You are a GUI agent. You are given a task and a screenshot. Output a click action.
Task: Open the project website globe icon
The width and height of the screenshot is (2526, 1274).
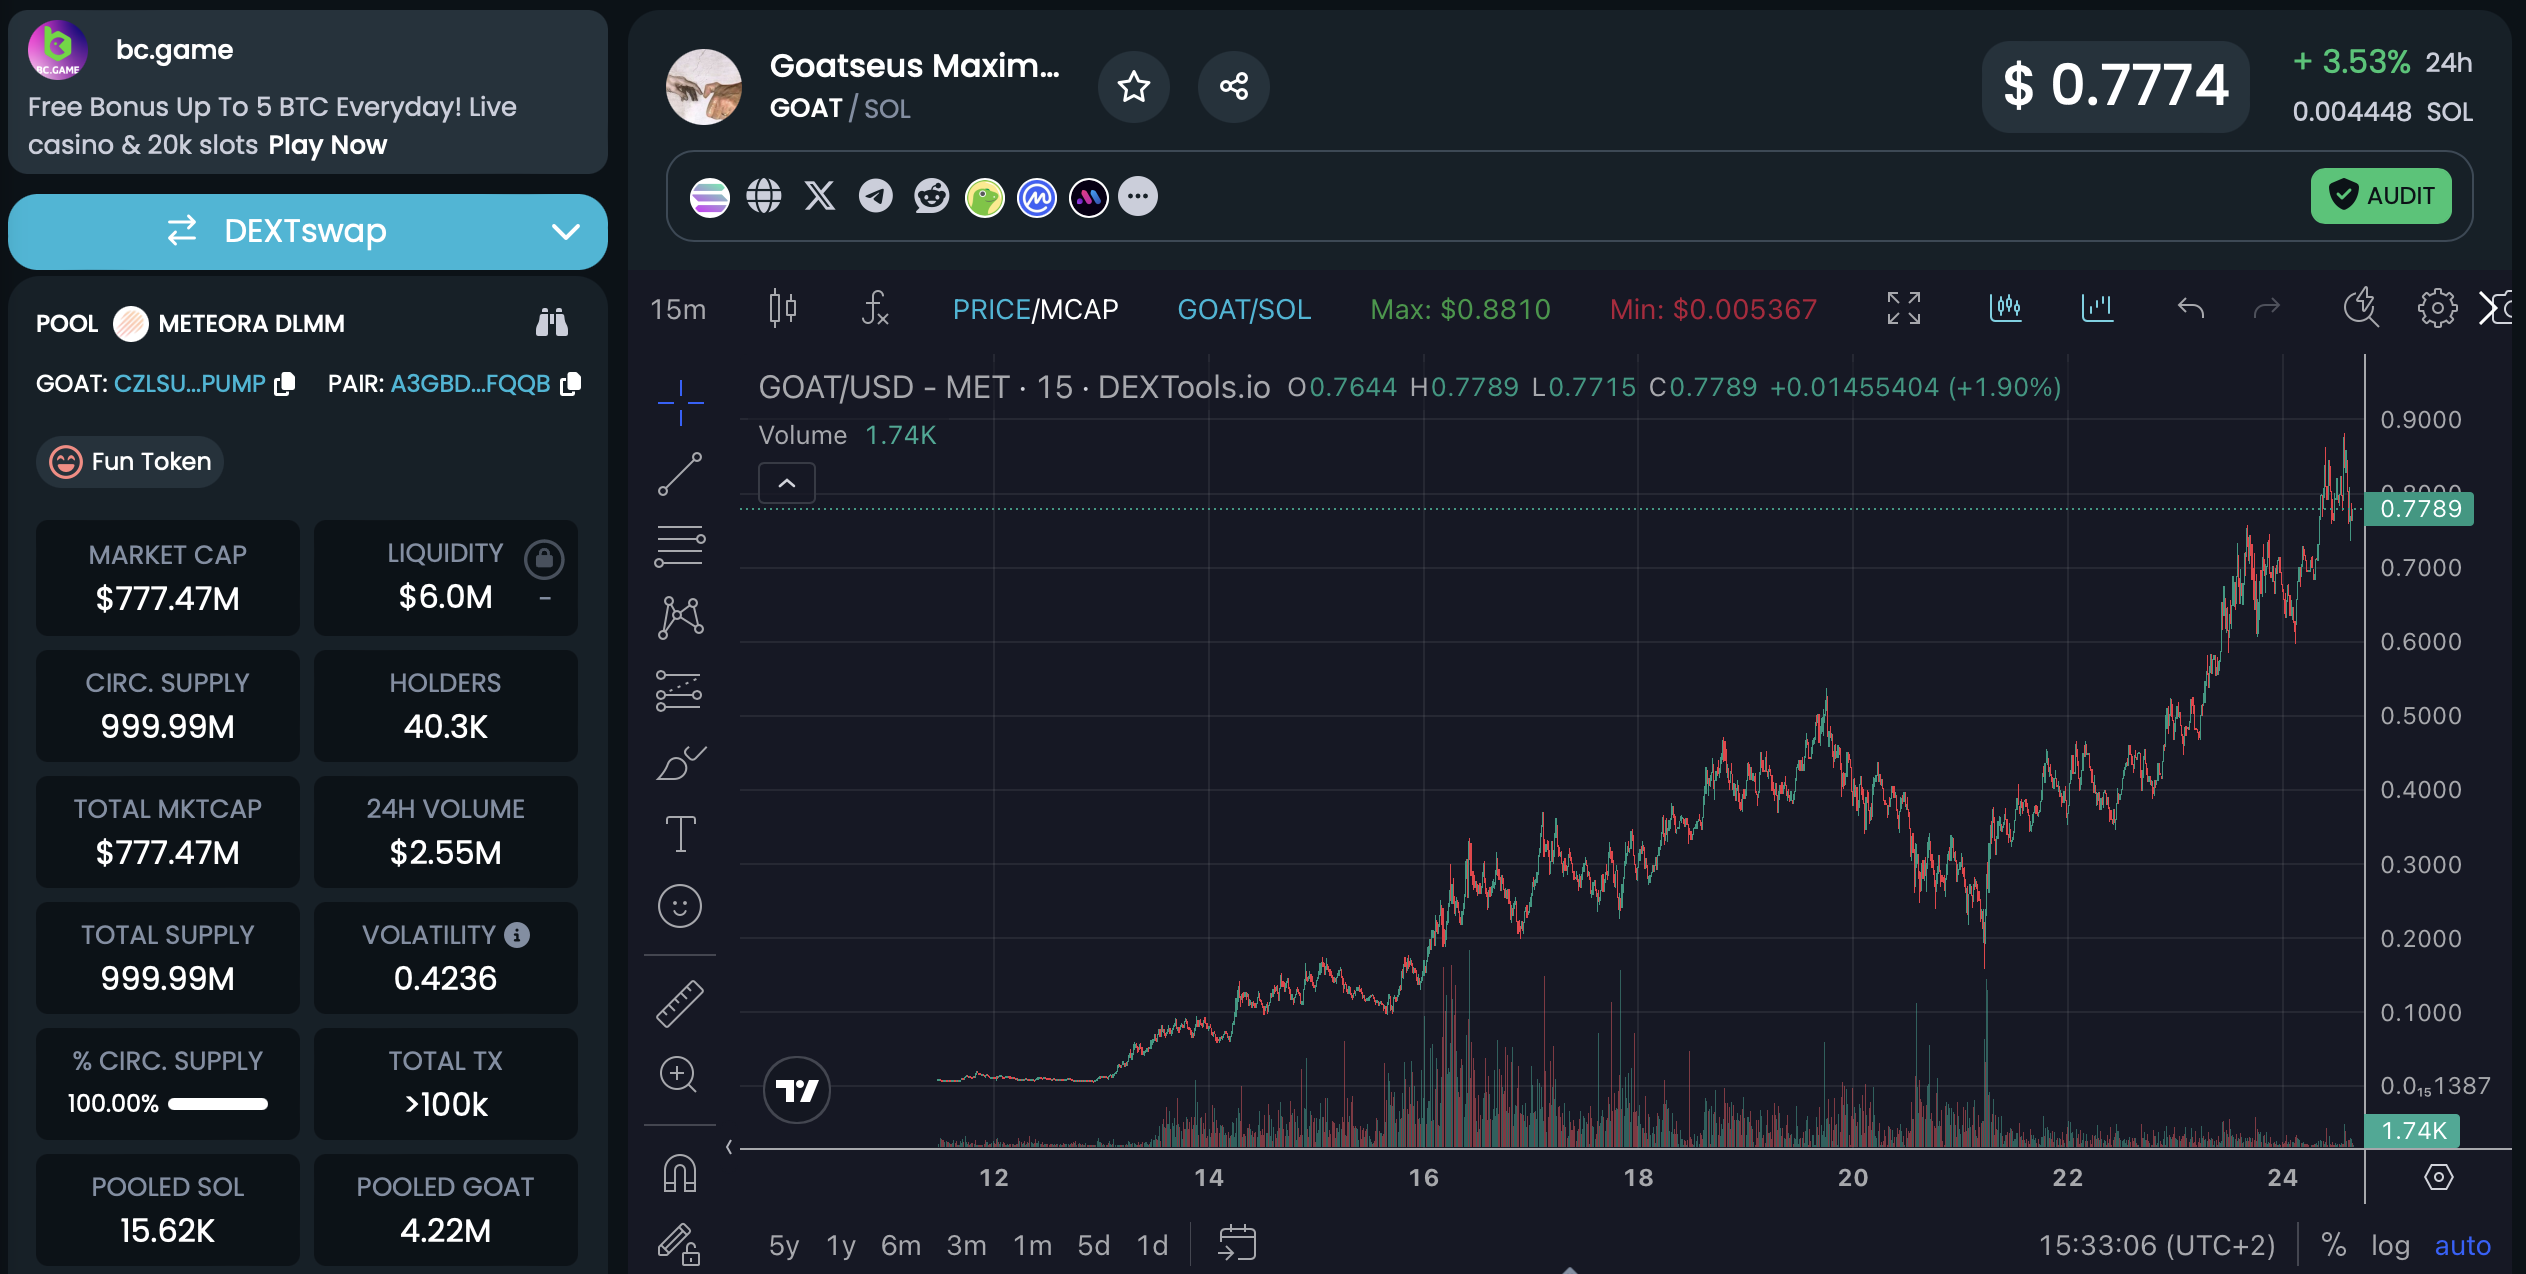point(764,196)
